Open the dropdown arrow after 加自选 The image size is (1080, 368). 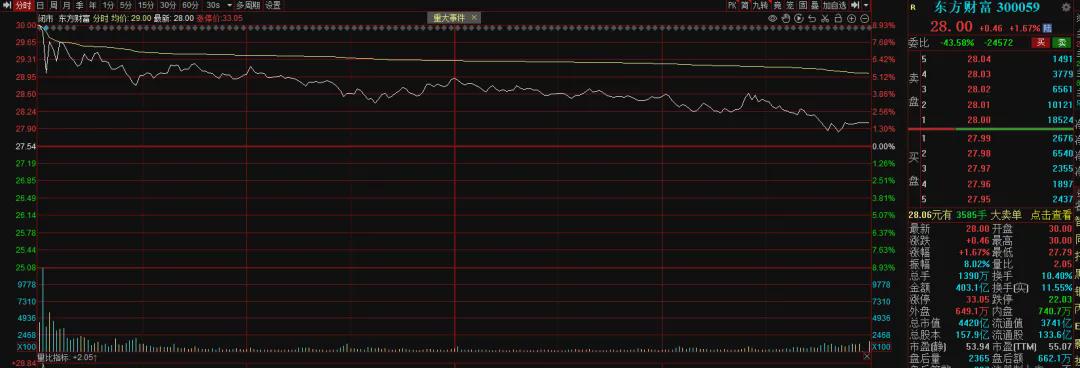click(x=866, y=5)
